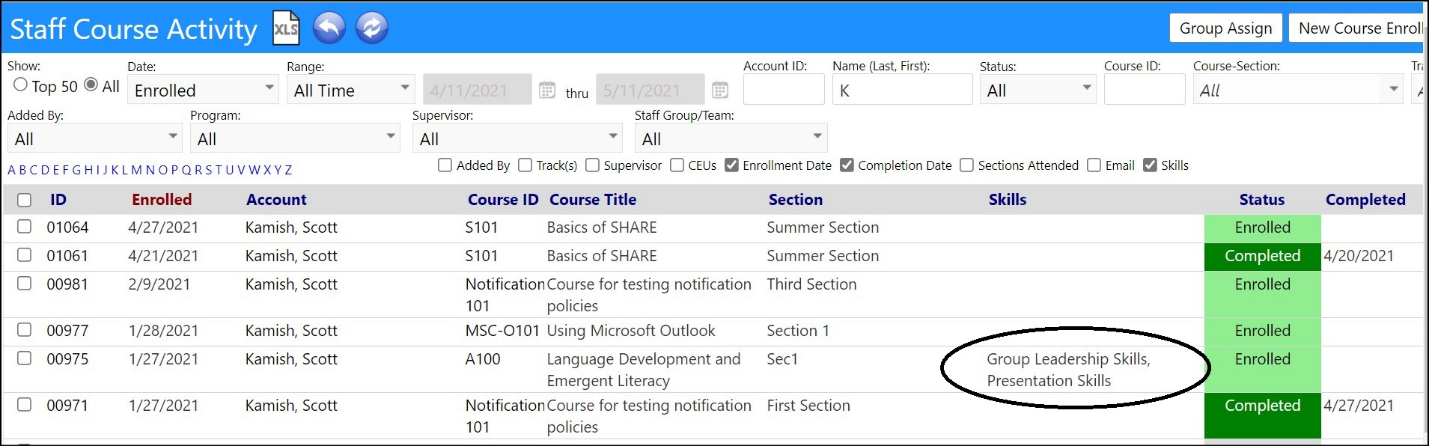Click the blue refresh icon
This screenshot has width=1429, height=446.
tap(372, 28)
